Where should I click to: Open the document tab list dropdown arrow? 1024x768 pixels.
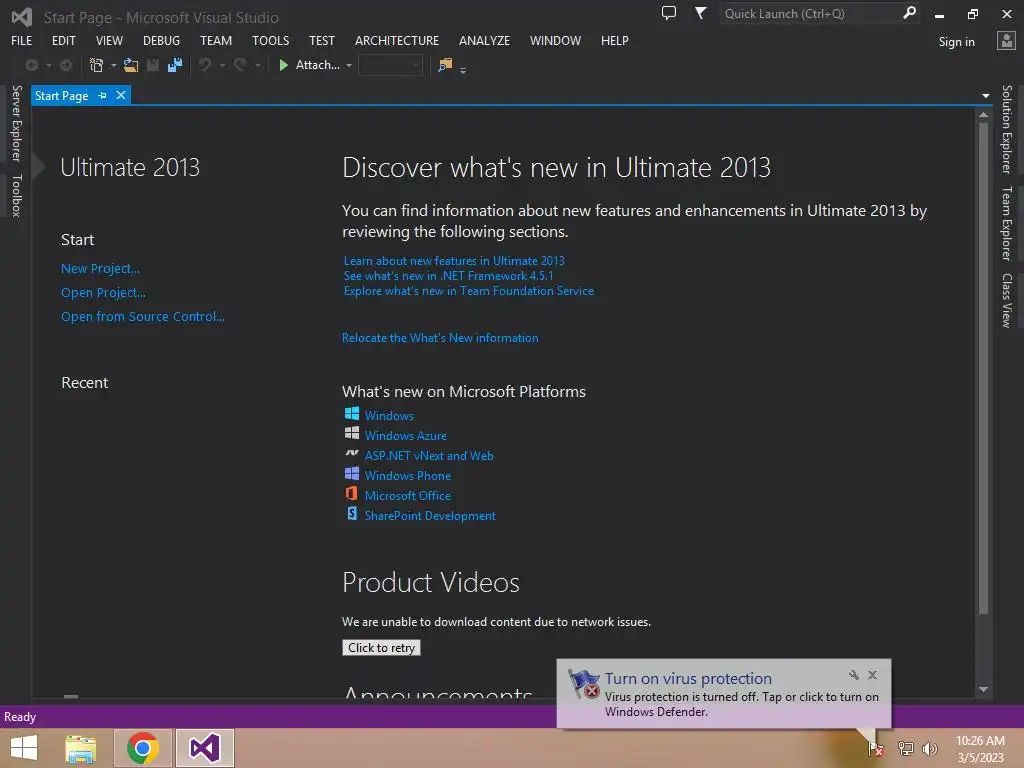tap(985, 96)
